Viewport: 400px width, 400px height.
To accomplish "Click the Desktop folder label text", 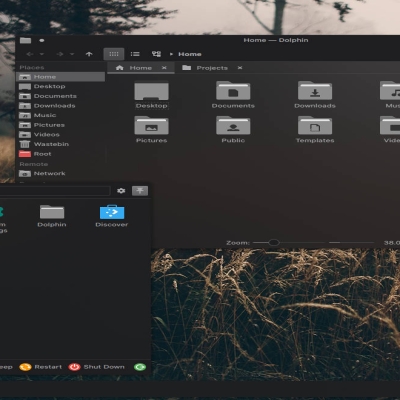I will tap(151, 106).
